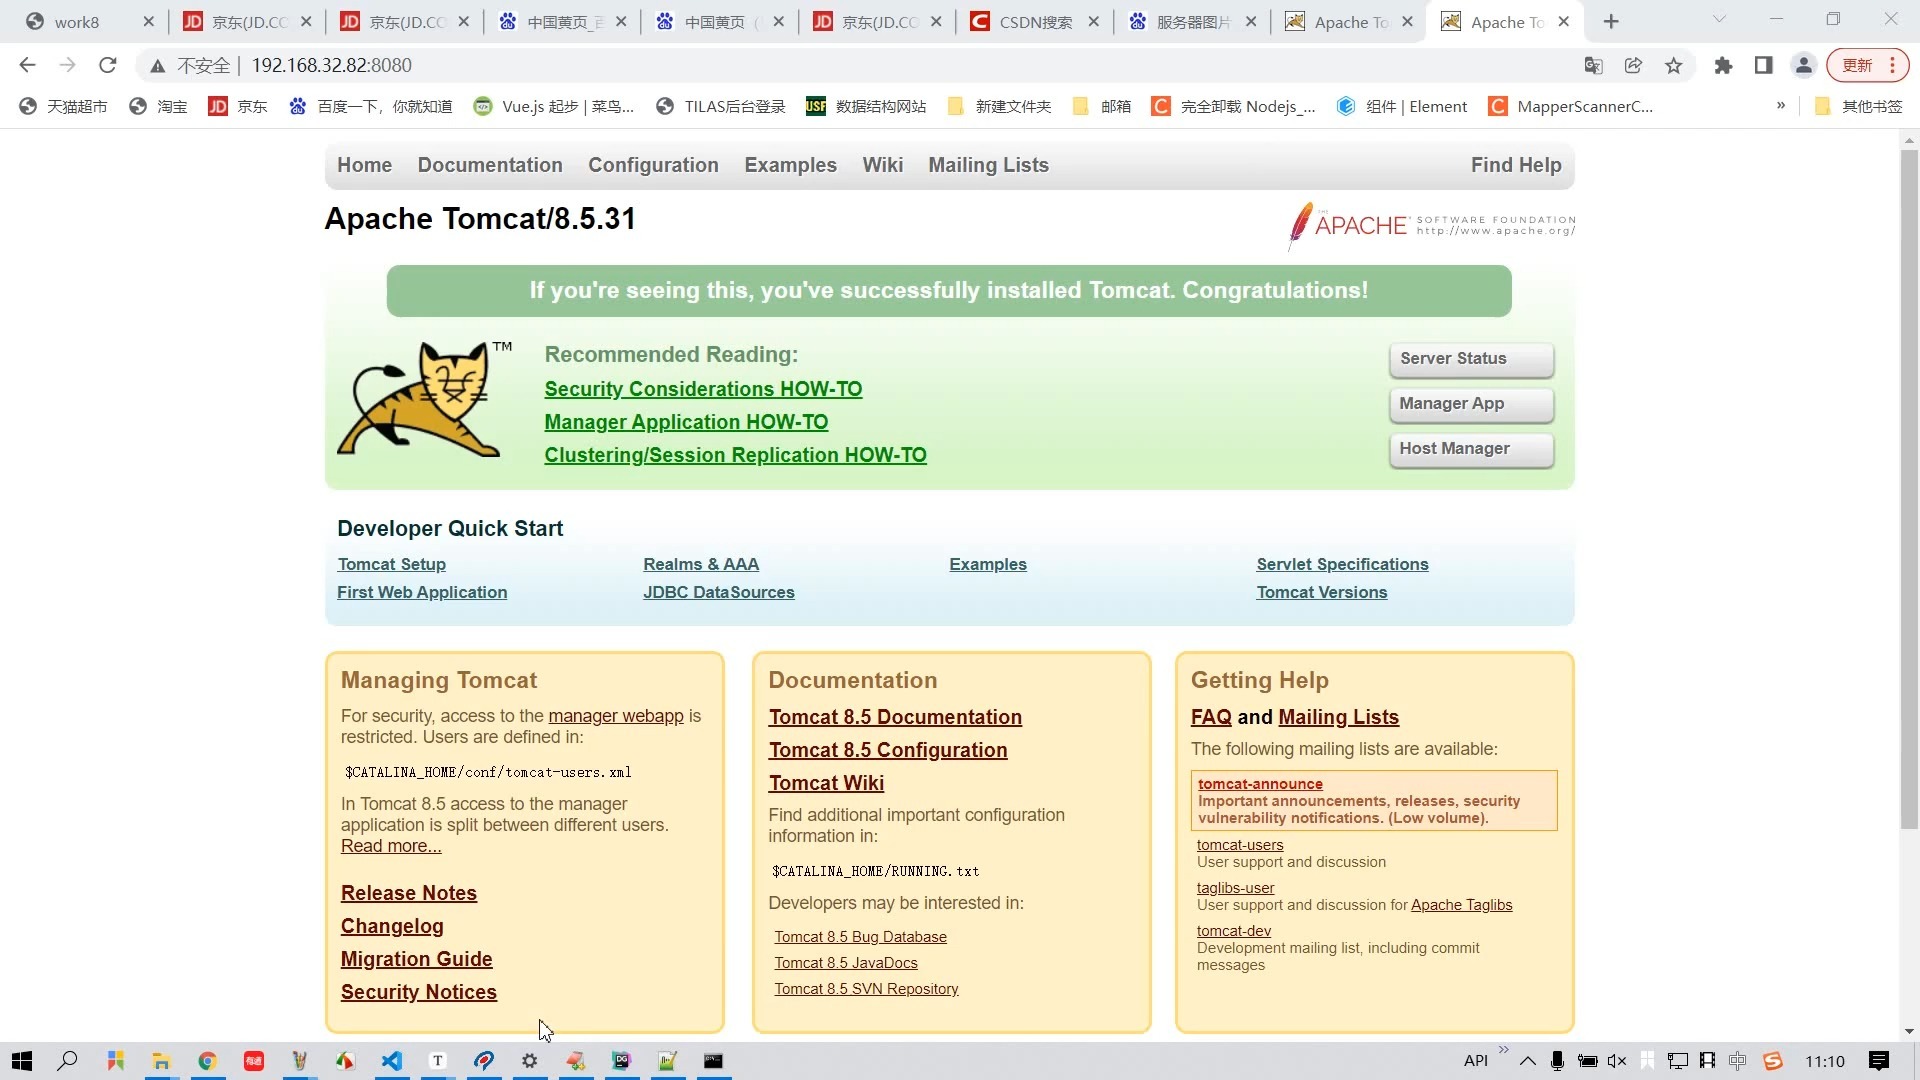
Task: Close the CSDN搜索 tab
Action: tap(1093, 22)
